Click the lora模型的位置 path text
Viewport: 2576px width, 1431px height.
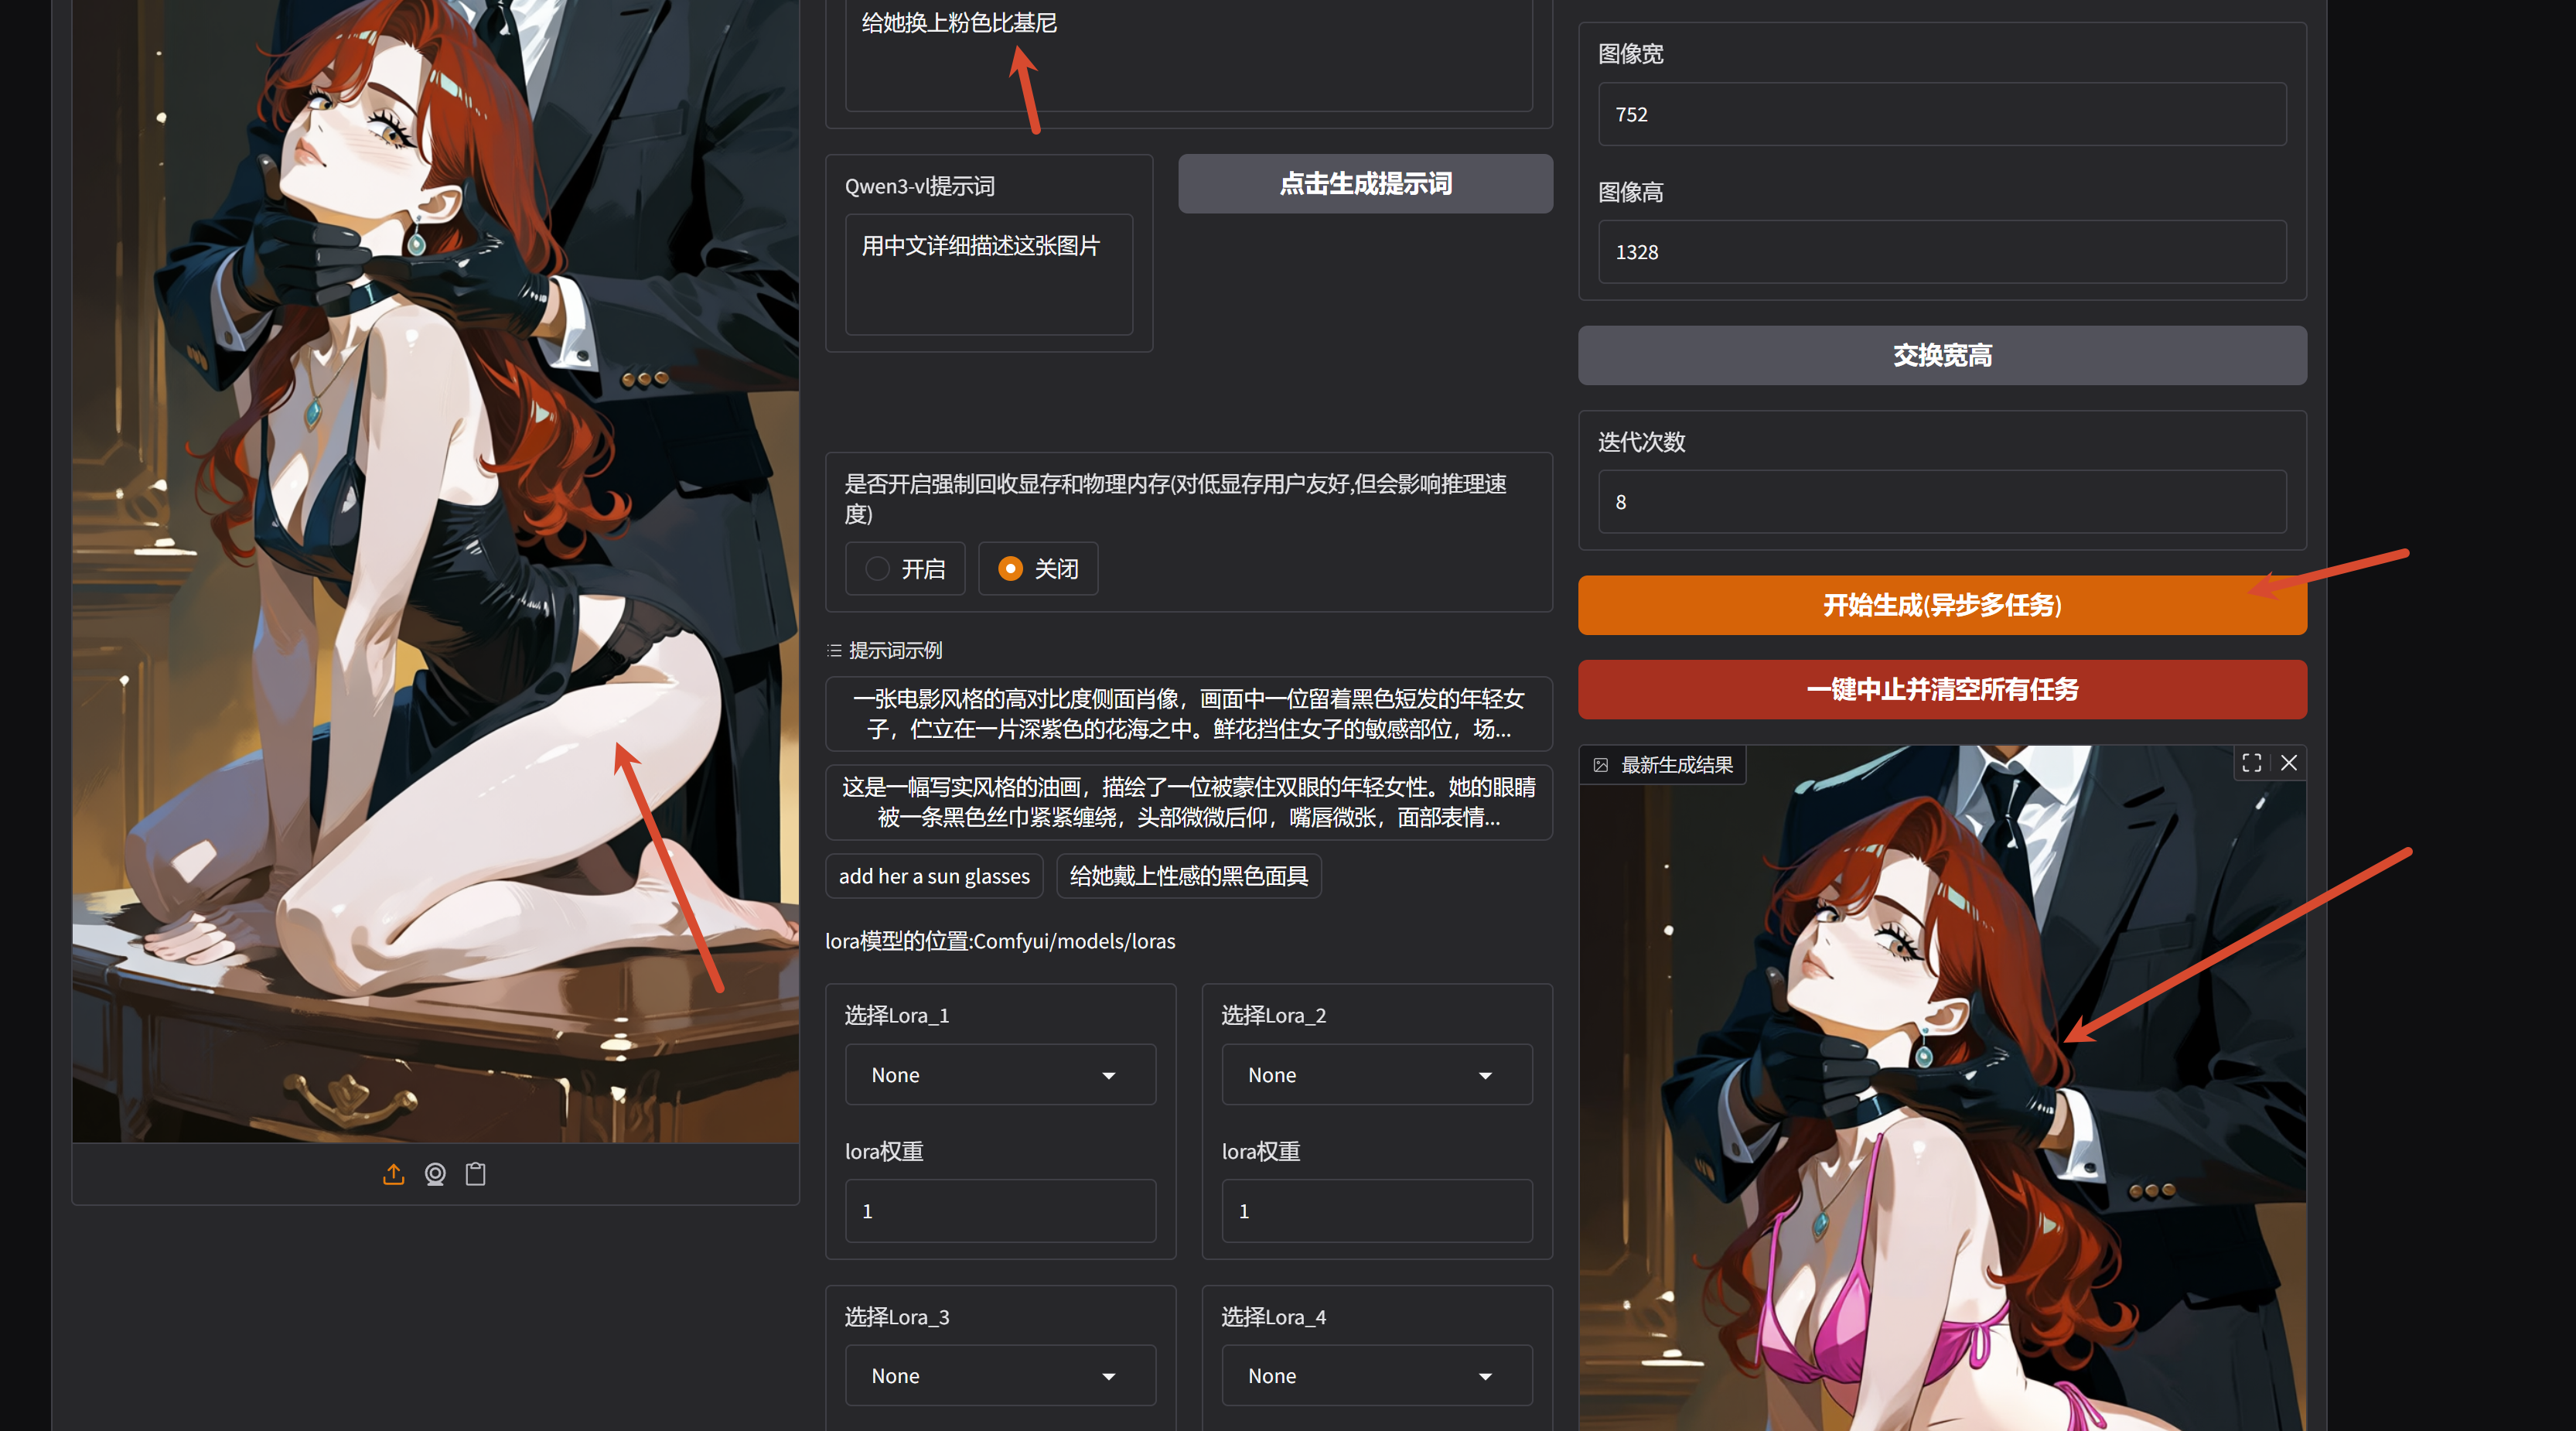tap(1000, 941)
